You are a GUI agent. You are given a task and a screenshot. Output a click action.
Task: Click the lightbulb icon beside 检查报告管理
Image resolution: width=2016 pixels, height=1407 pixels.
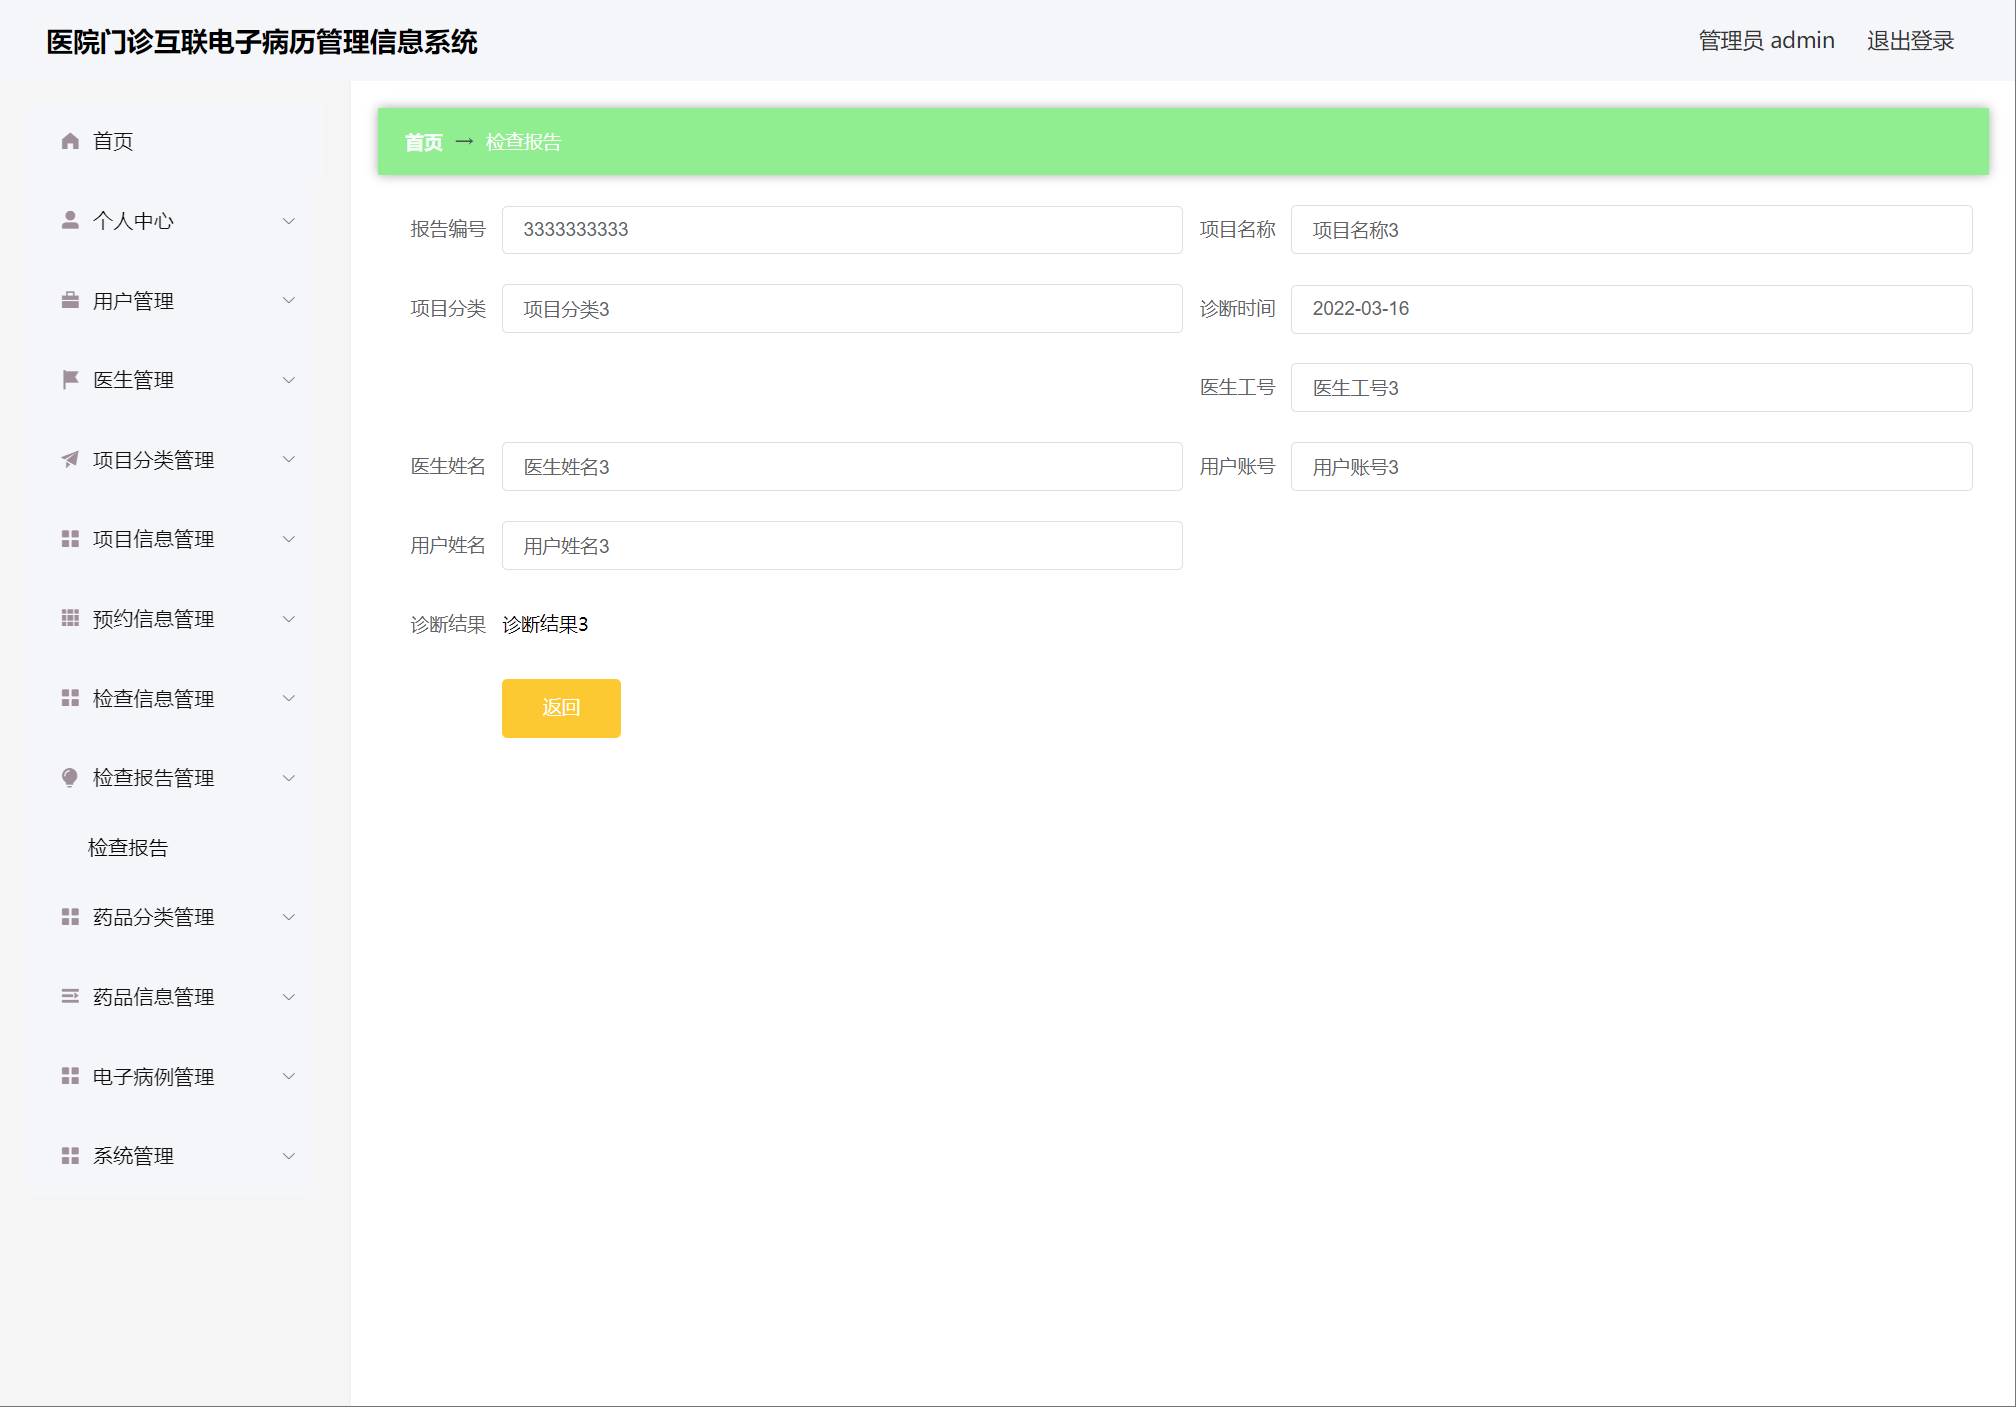tap(70, 777)
